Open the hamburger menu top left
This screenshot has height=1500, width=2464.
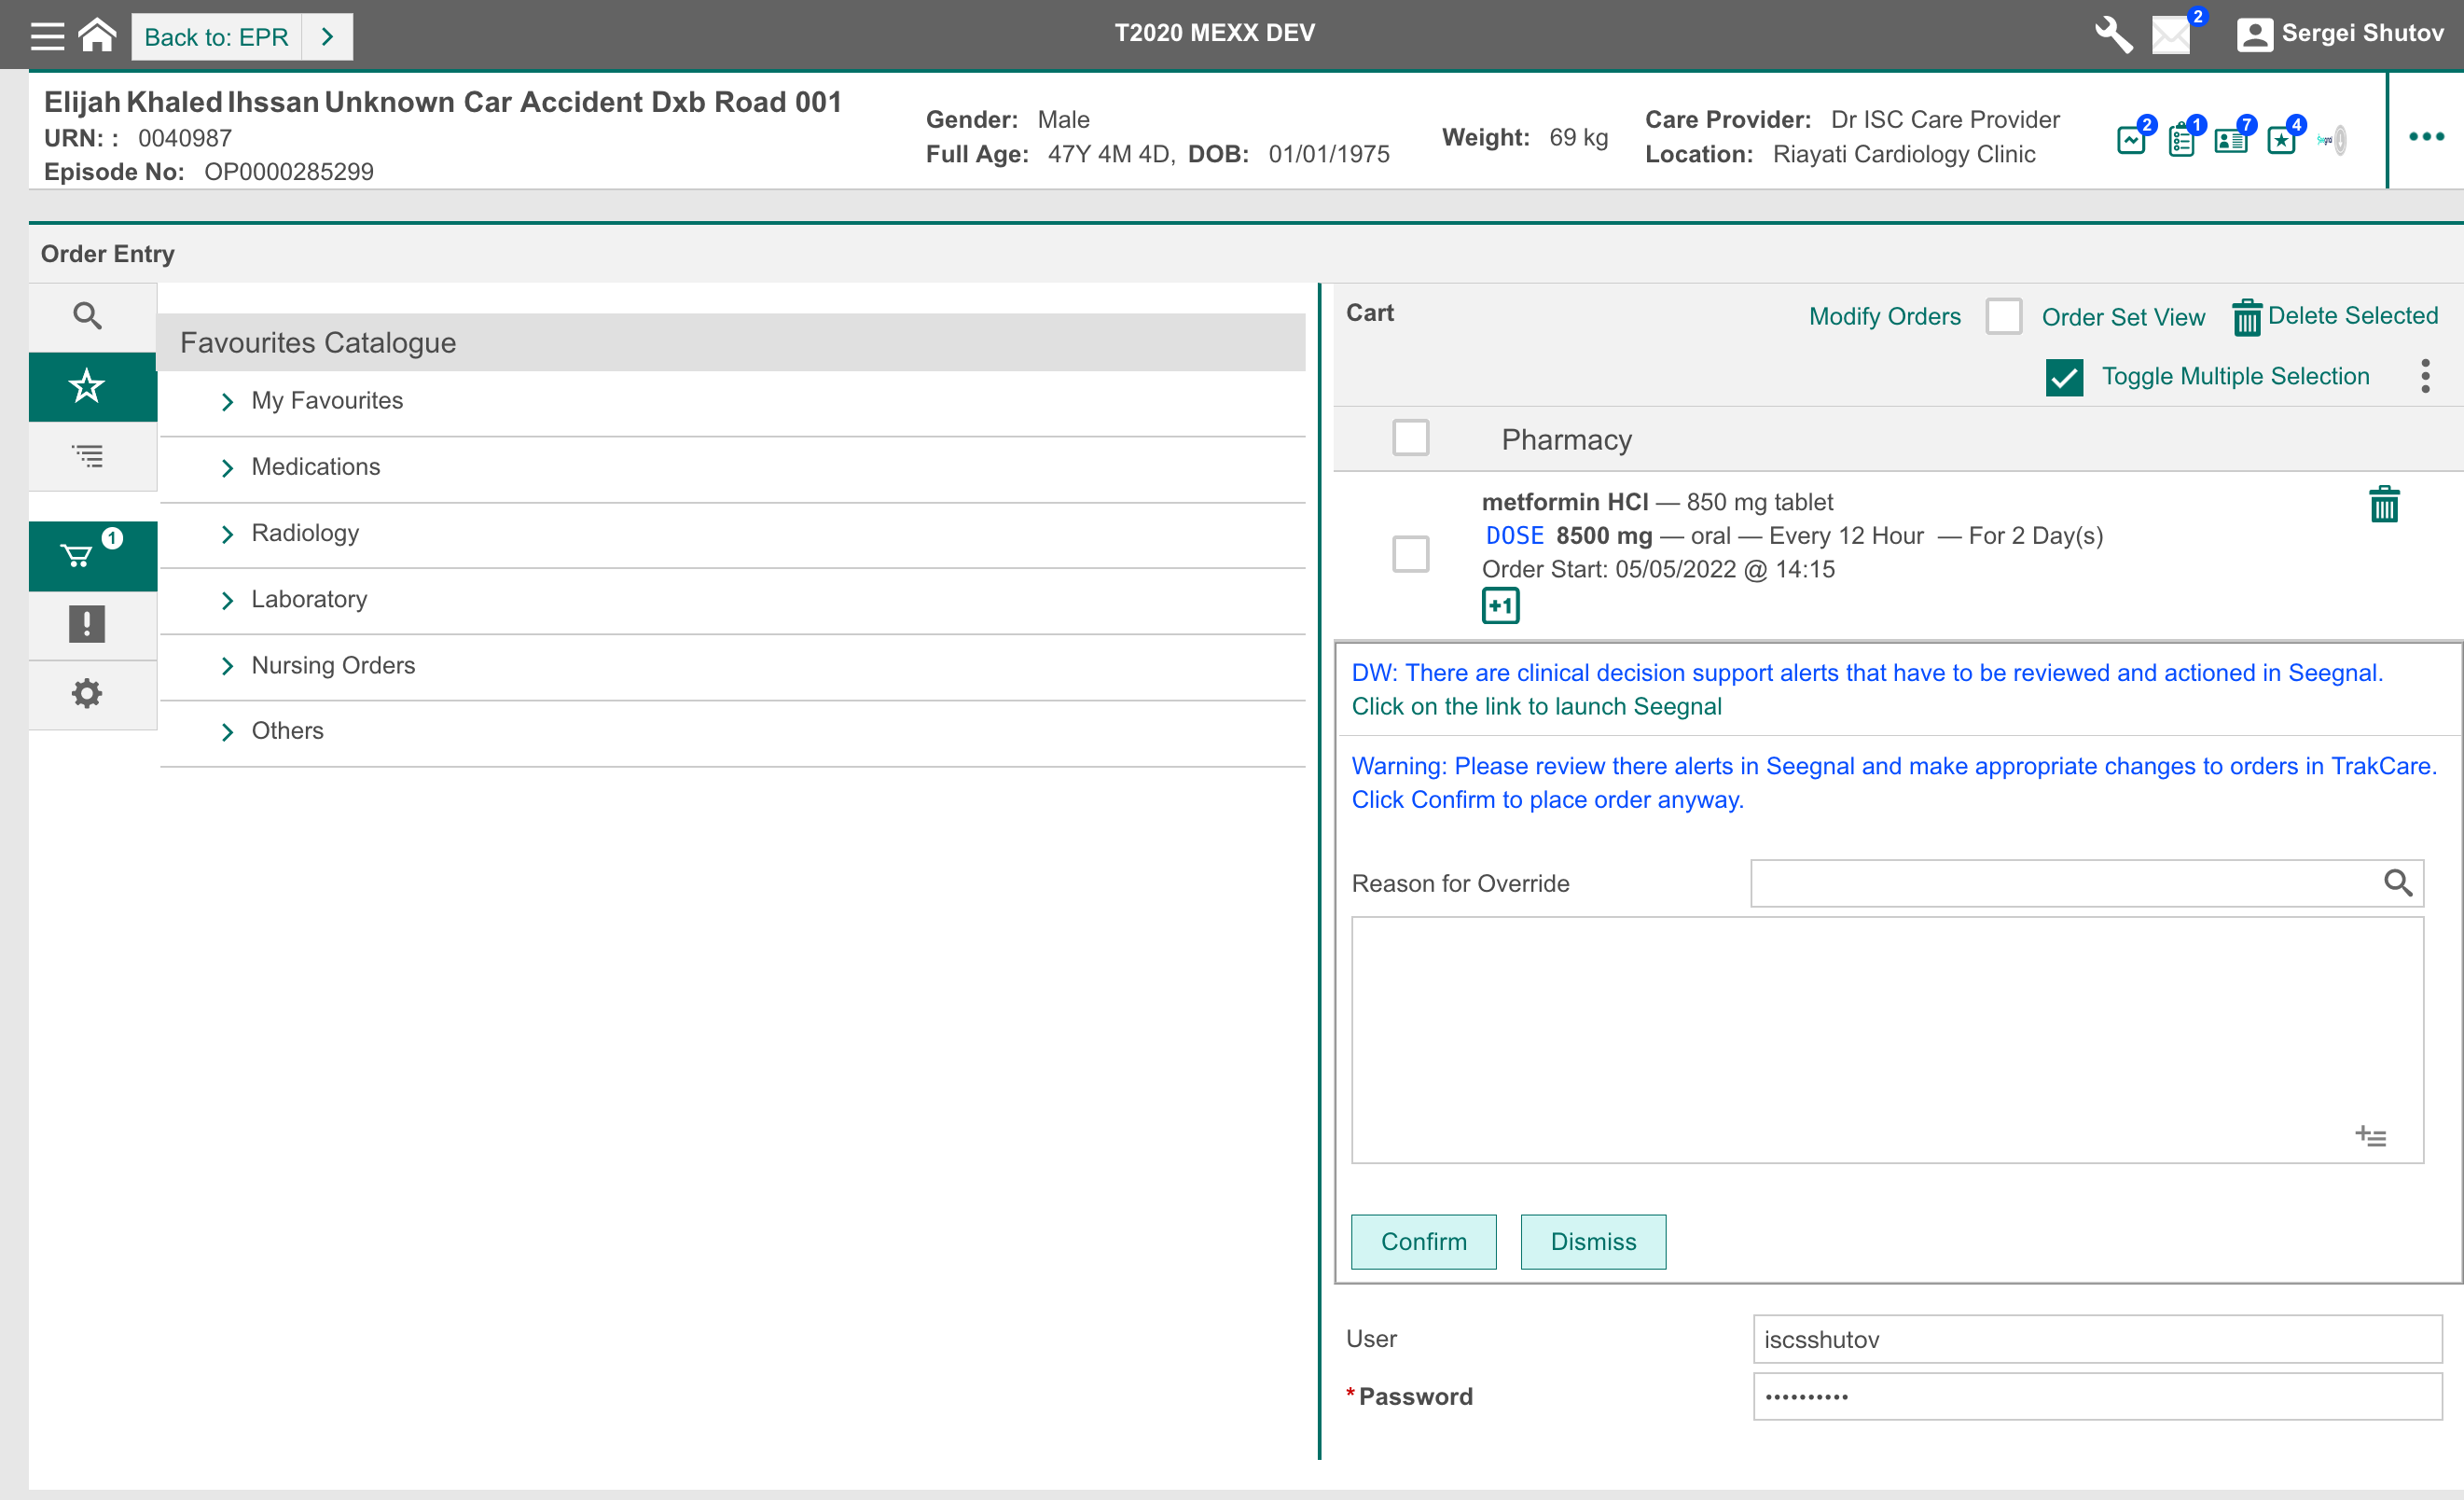point(46,35)
